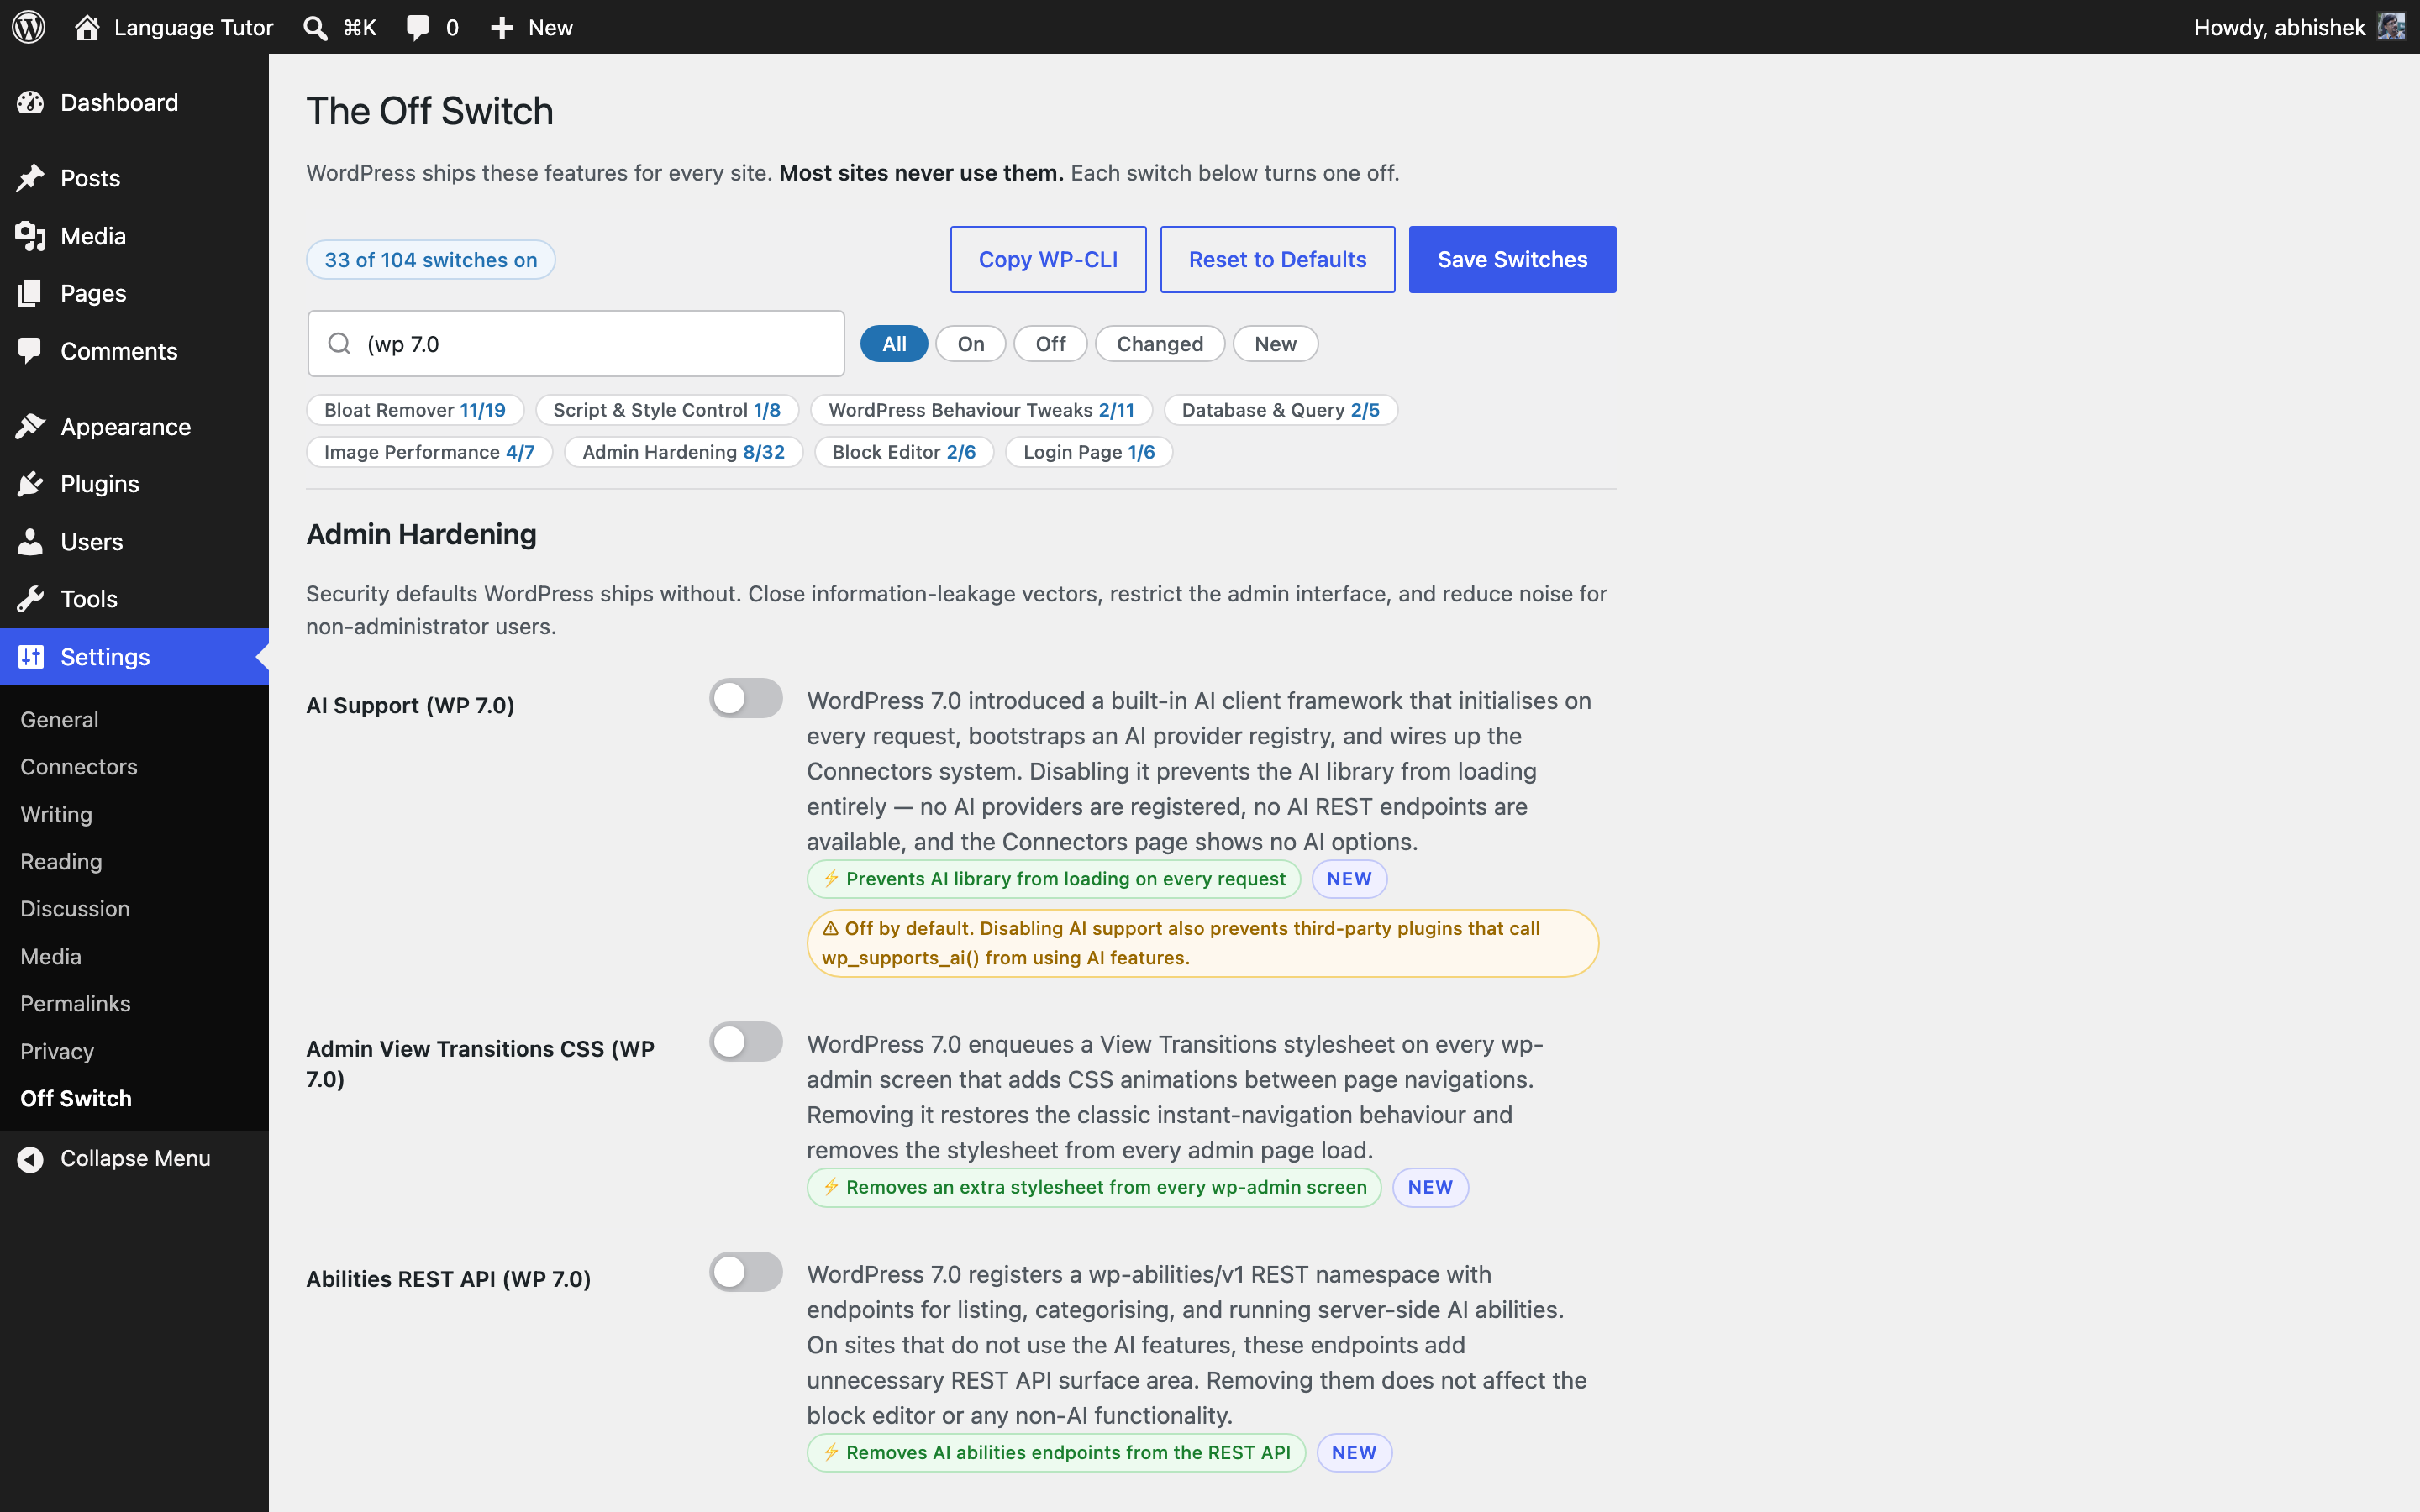Screen dimensions: 2420x1512
Task: Jump to Block Editor 2/6 category
Action: click(x=904, y=452)
